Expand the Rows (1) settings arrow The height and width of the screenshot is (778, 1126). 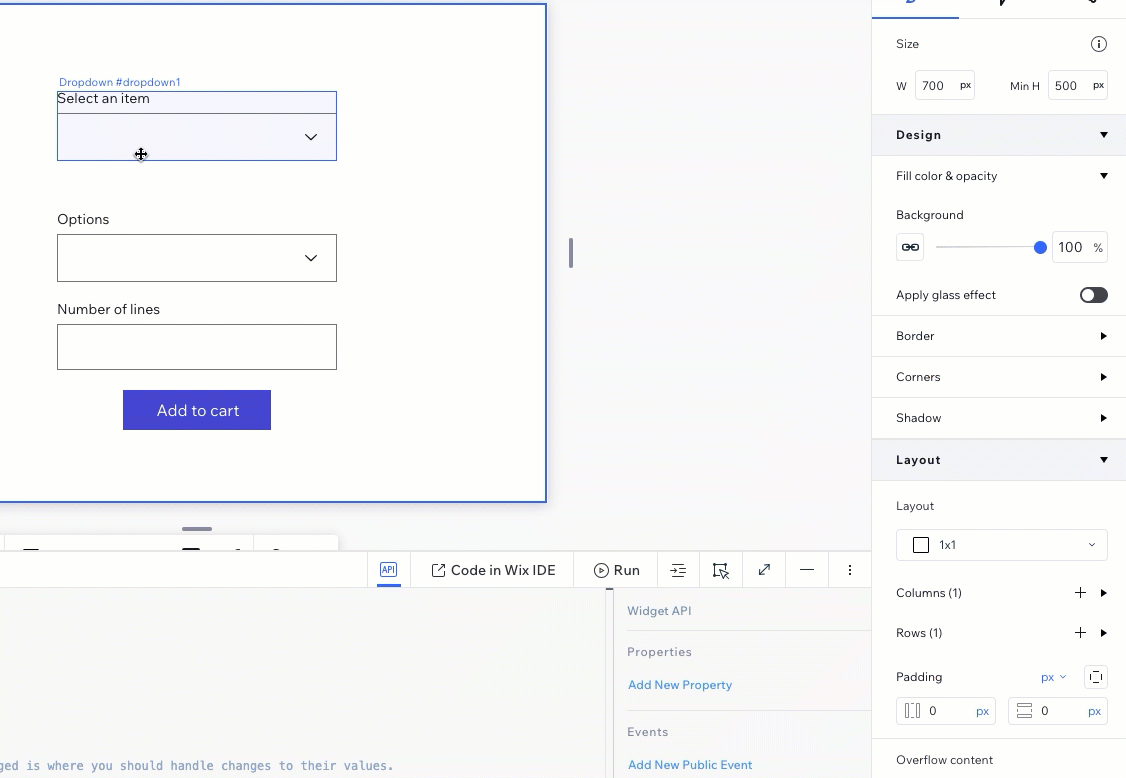(1104, 633)
